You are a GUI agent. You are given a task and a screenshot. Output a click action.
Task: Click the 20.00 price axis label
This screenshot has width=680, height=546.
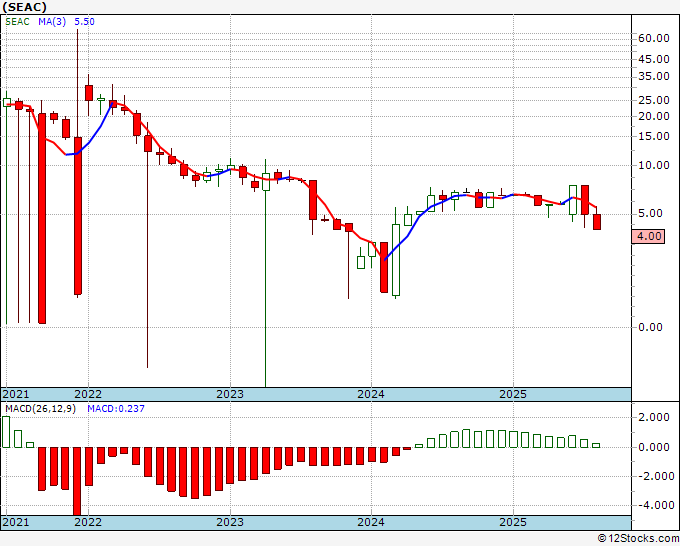654,116
